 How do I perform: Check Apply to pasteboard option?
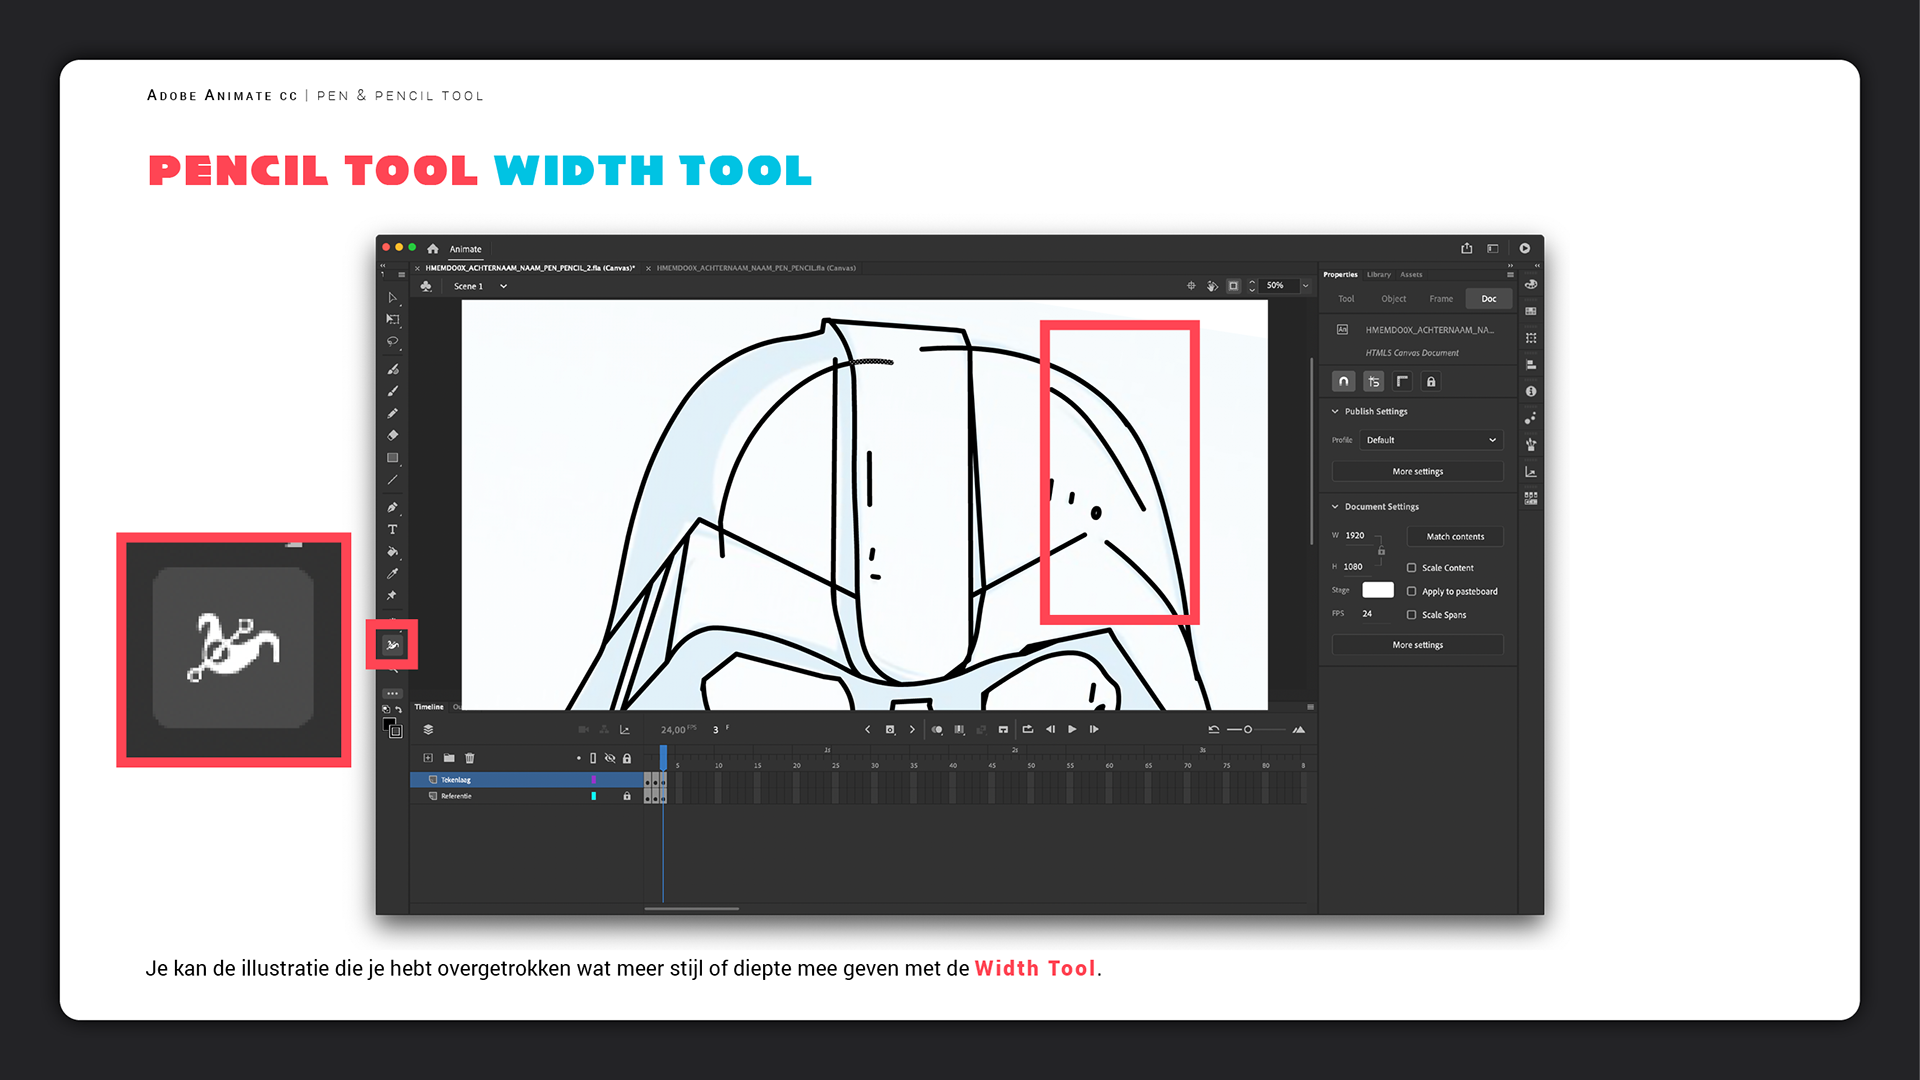pyautogui.click(x=1411, y=591)
